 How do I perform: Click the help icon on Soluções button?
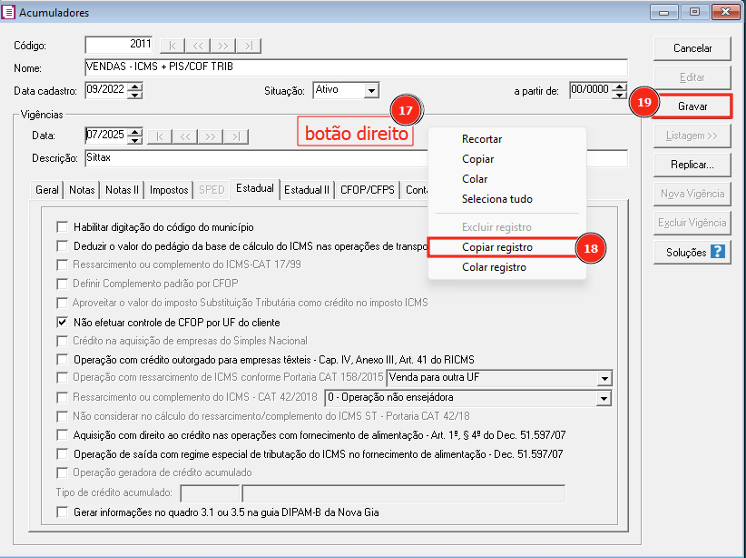[717, 252]
